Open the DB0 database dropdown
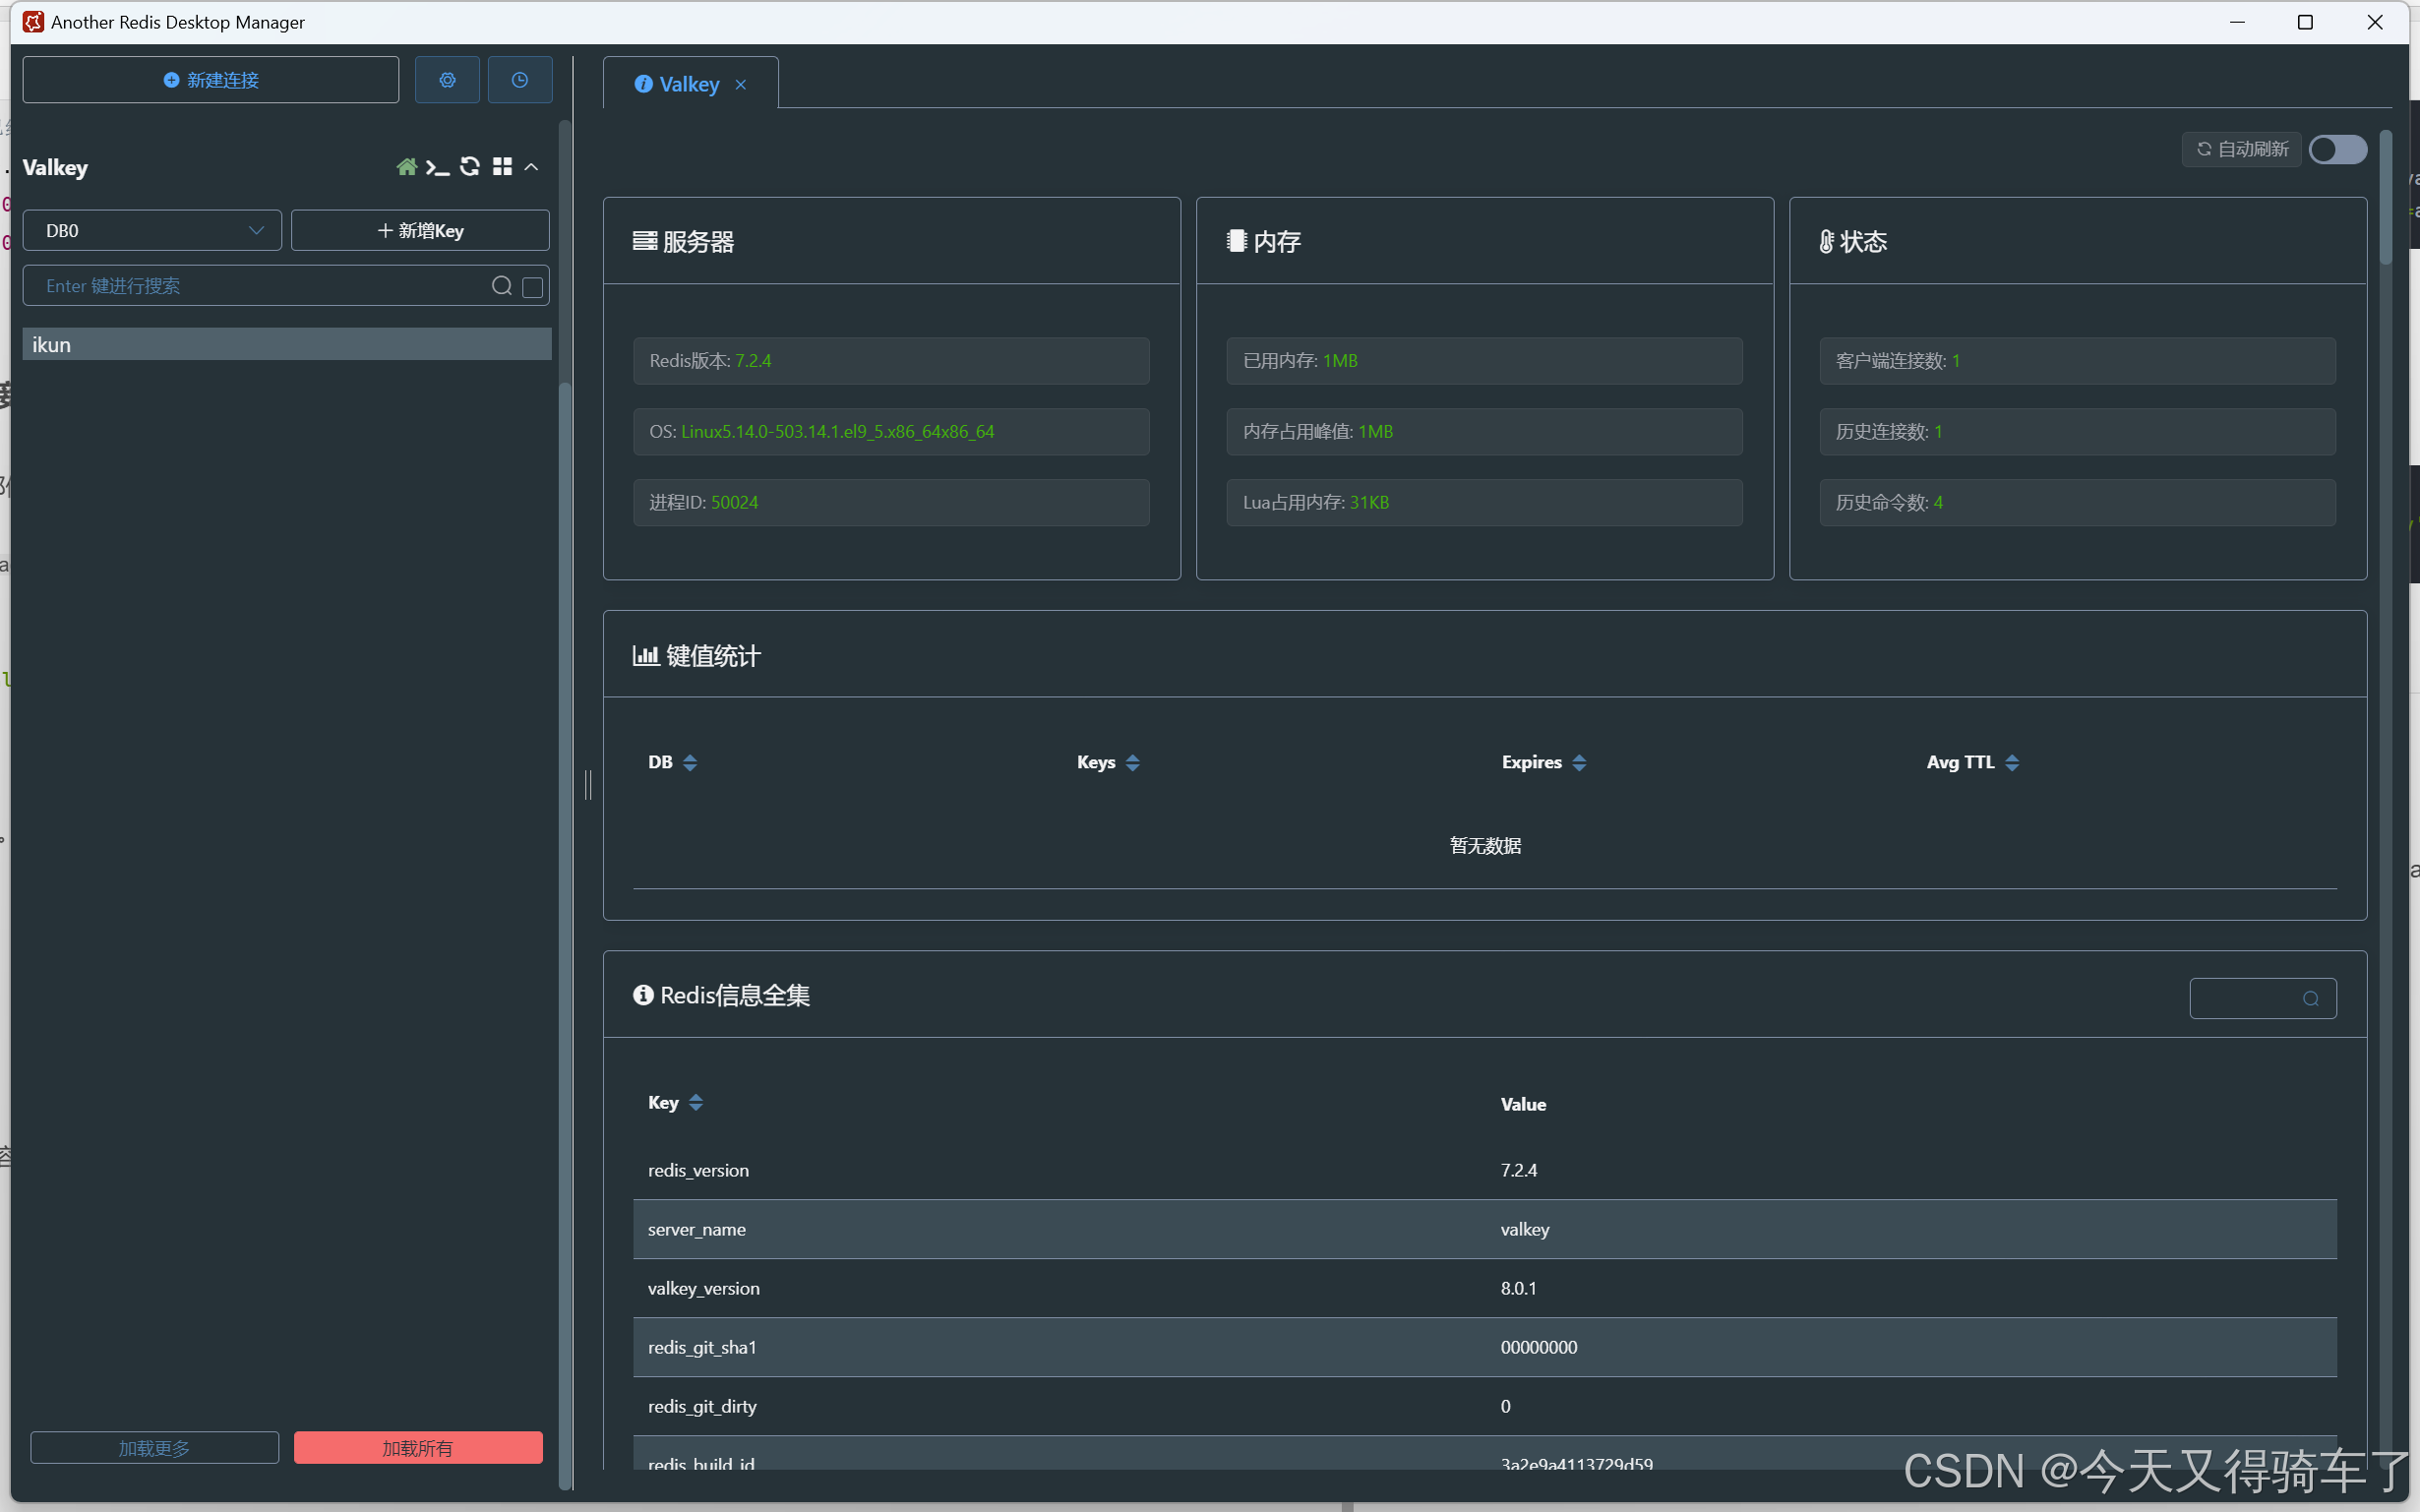Image resolution: width=2420 pixels, height=1512 pixels. [153, 231]
